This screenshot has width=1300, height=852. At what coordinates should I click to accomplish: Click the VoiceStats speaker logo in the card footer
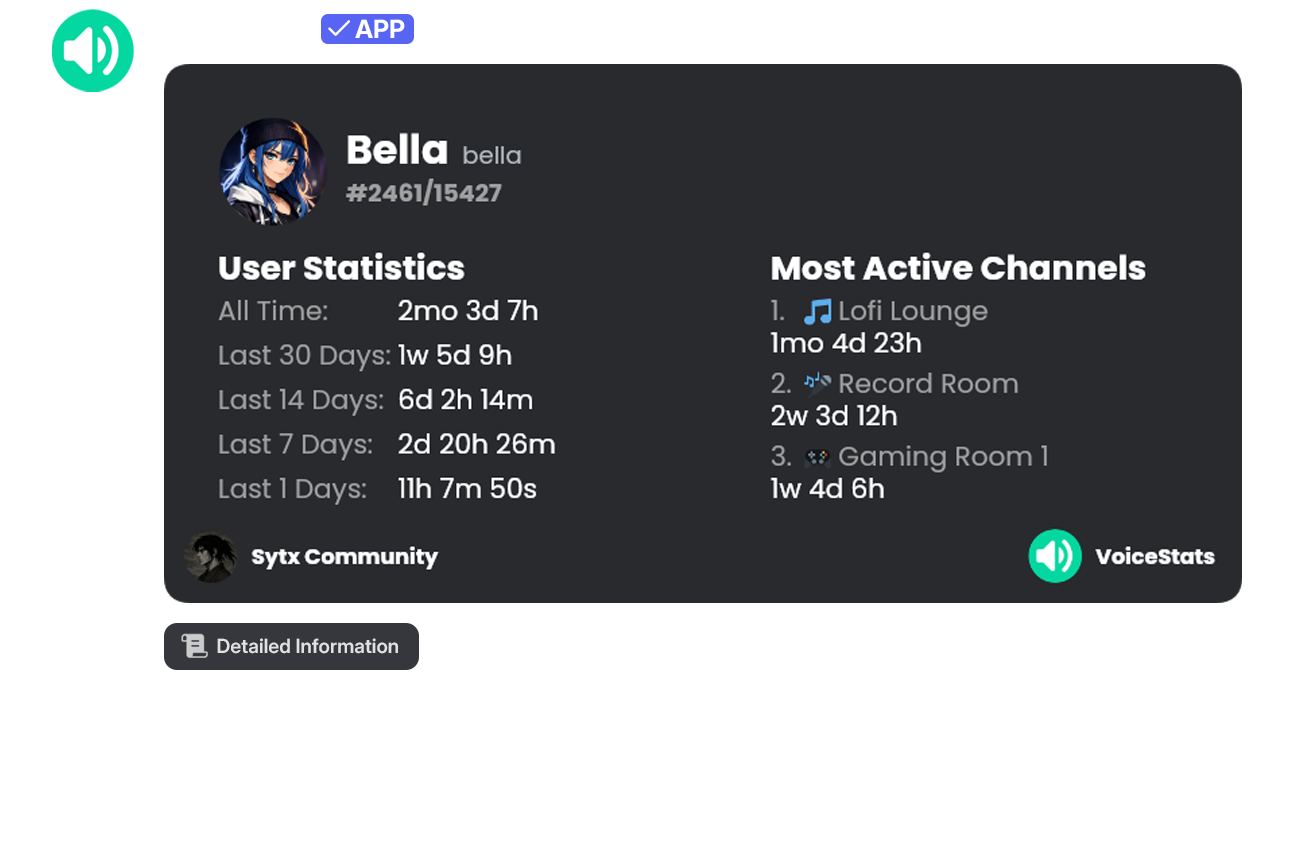click(x=1055, y=556)
